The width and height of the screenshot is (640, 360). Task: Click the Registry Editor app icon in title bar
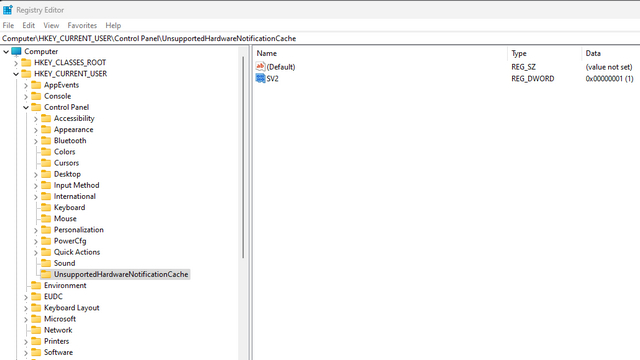pyautogui.click(x=7, y=10)
